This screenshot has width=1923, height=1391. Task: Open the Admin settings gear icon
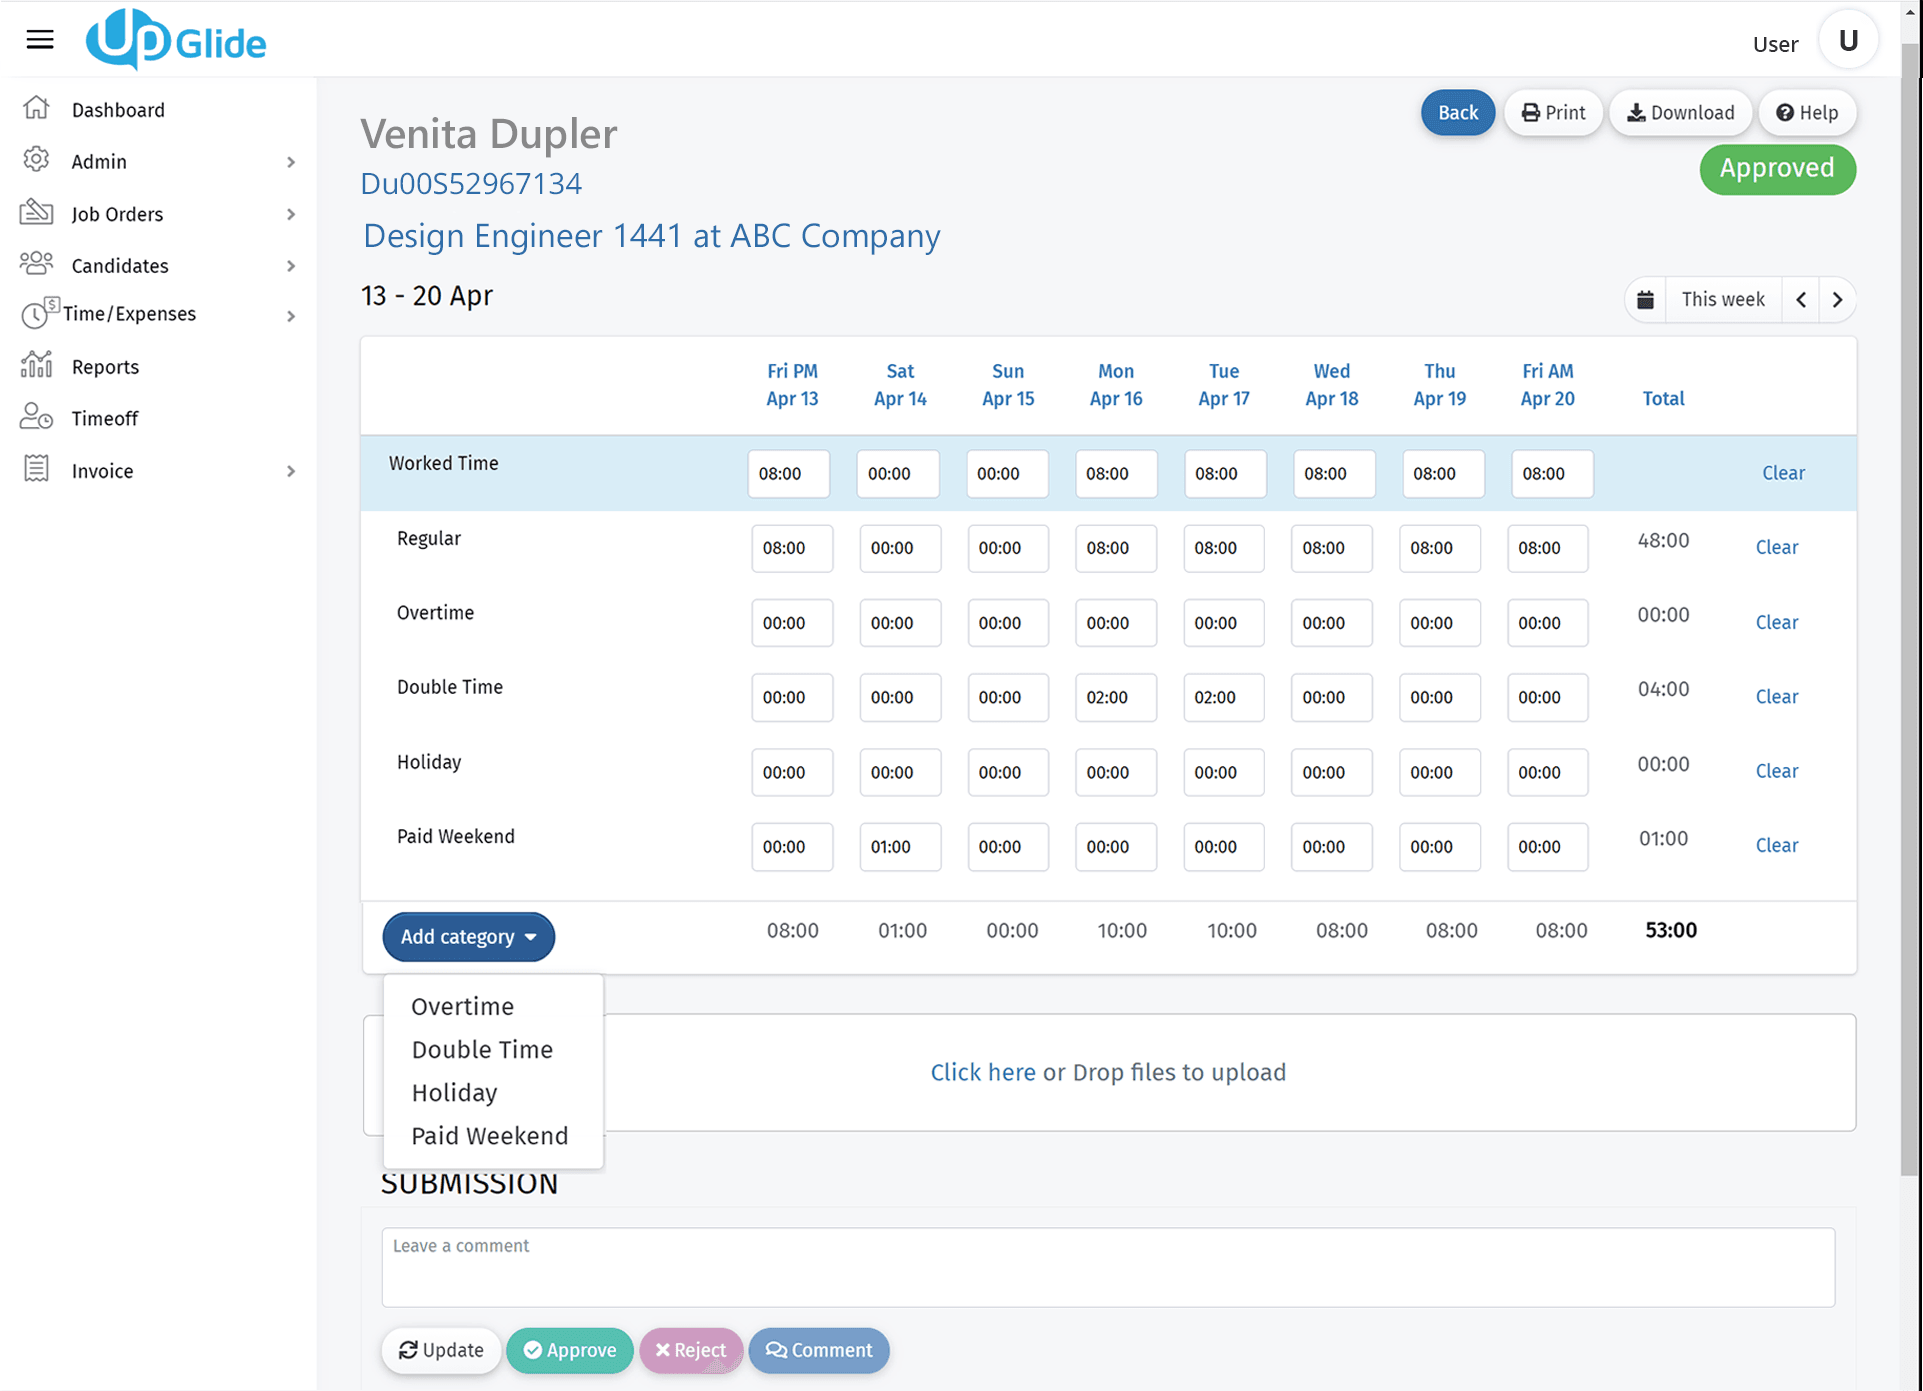click(37, 160)
